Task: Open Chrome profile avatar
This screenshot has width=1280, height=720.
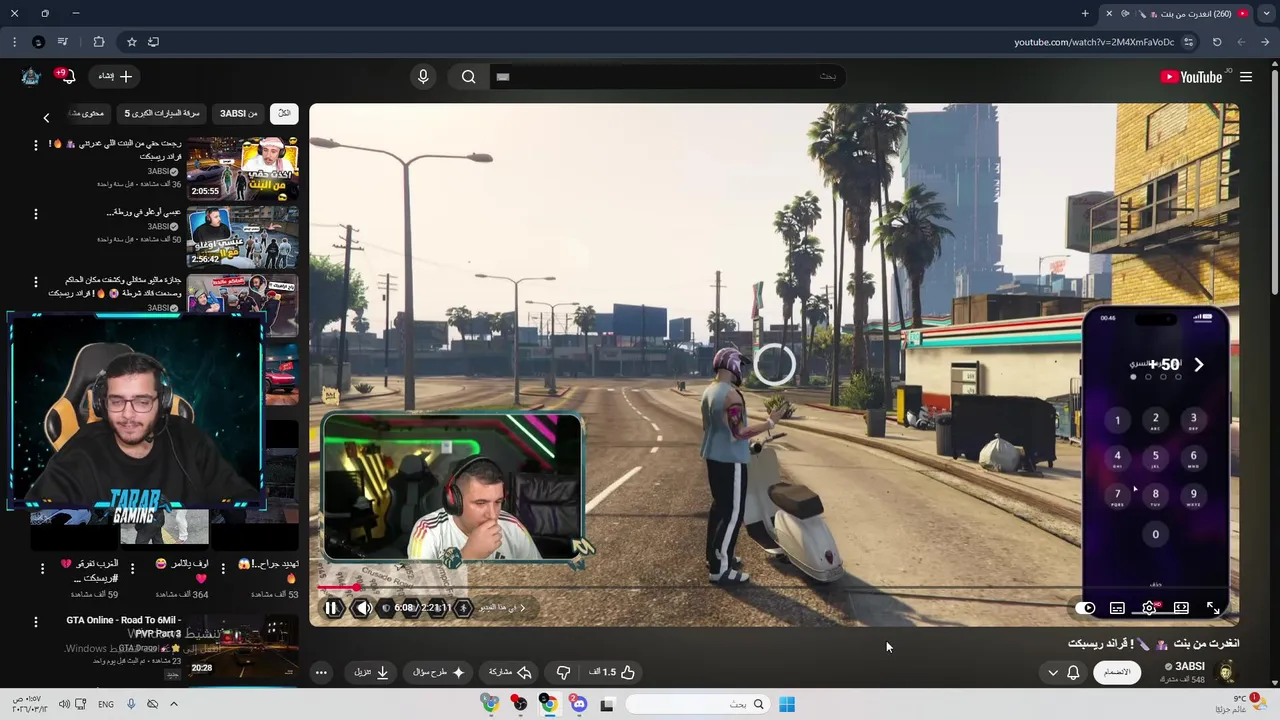Action: (38, 42)
